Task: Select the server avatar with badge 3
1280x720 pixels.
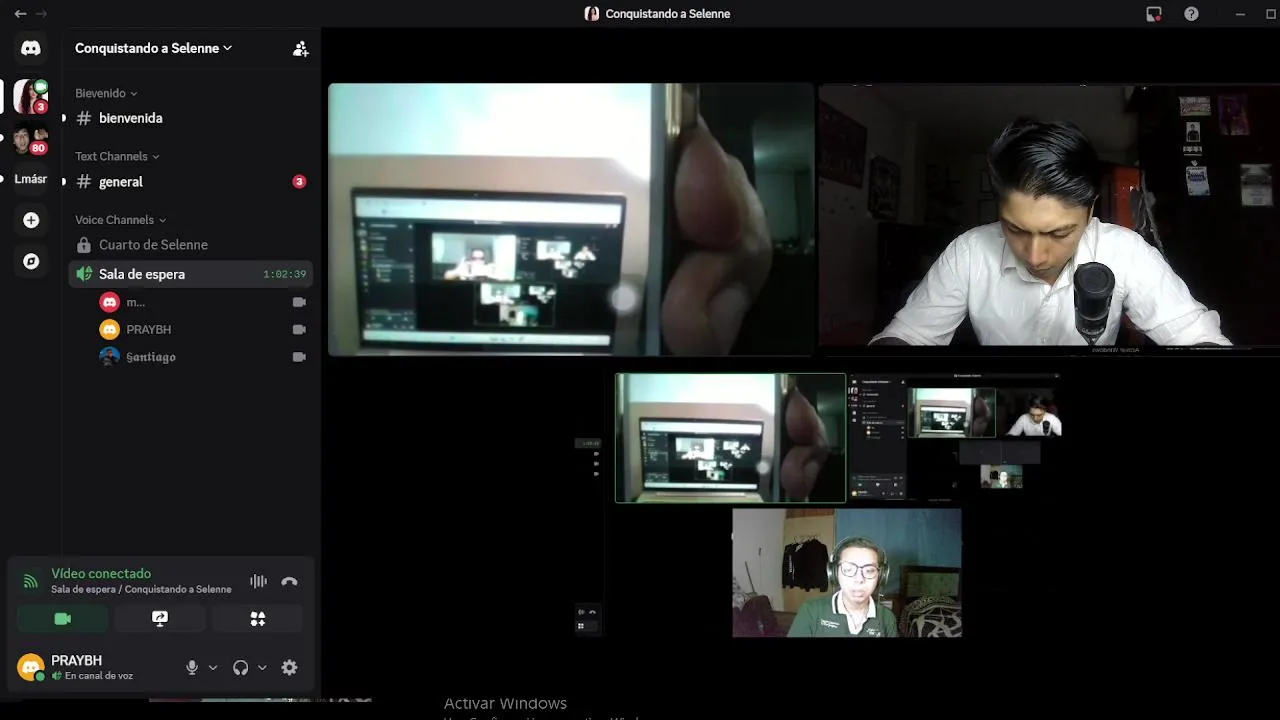Action: click(31, 96)
